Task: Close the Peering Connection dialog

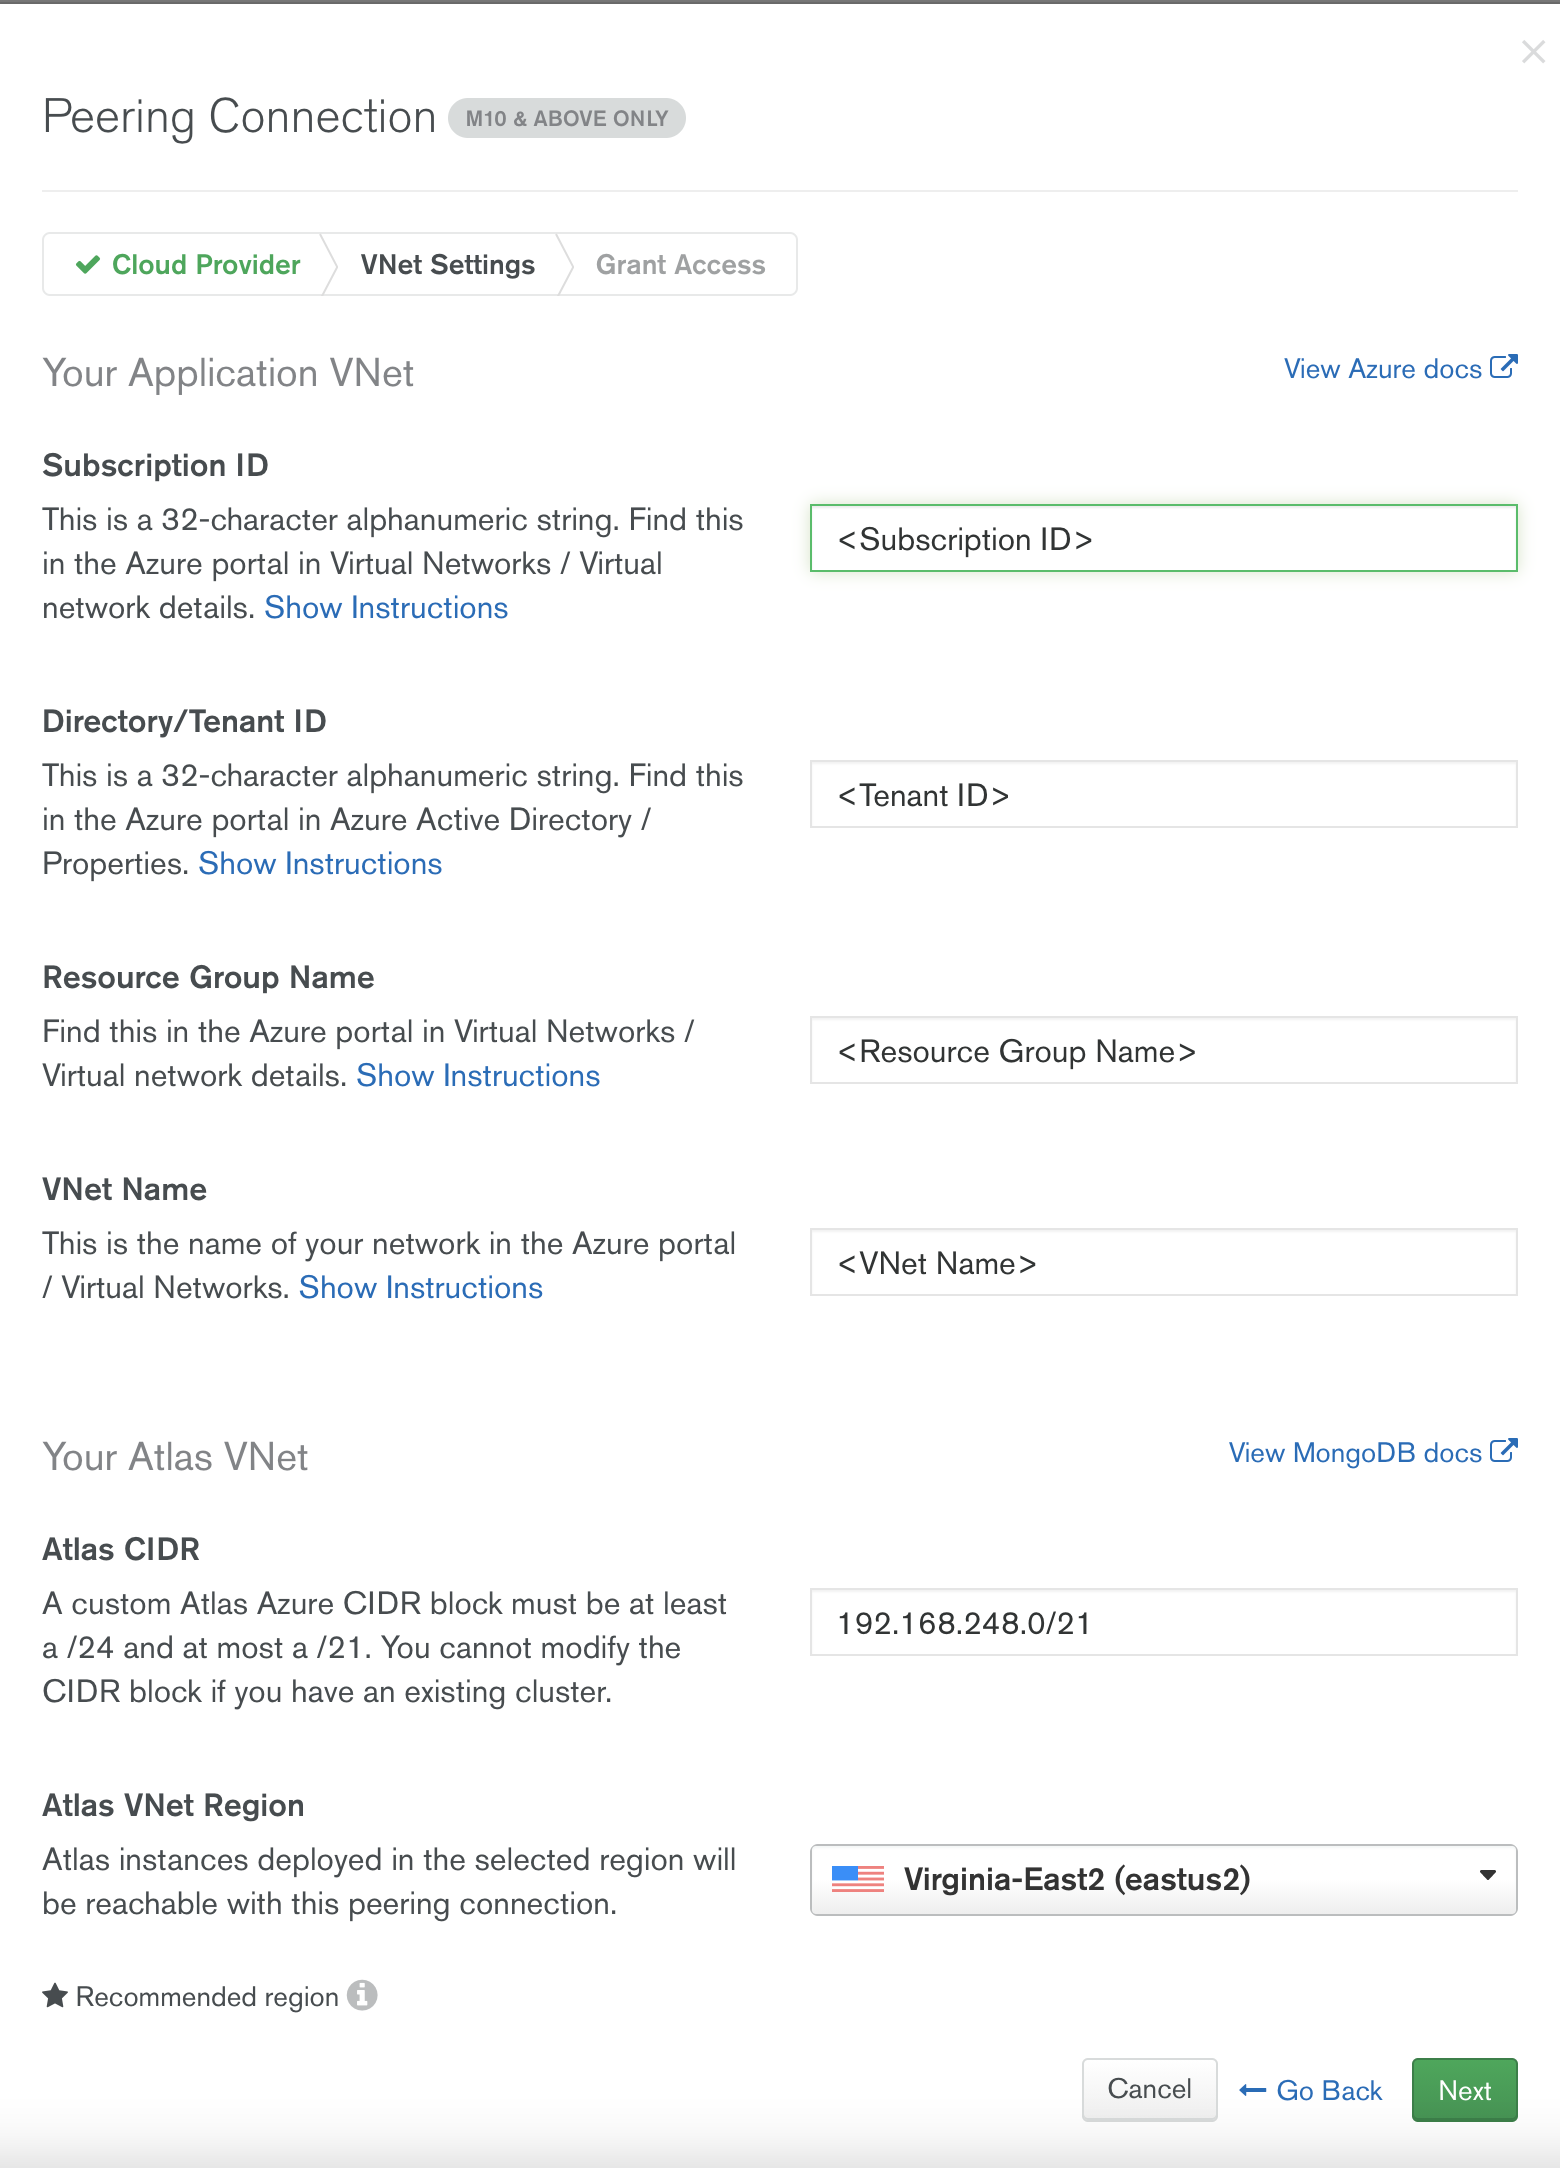Action: (x=1532, y=52)
